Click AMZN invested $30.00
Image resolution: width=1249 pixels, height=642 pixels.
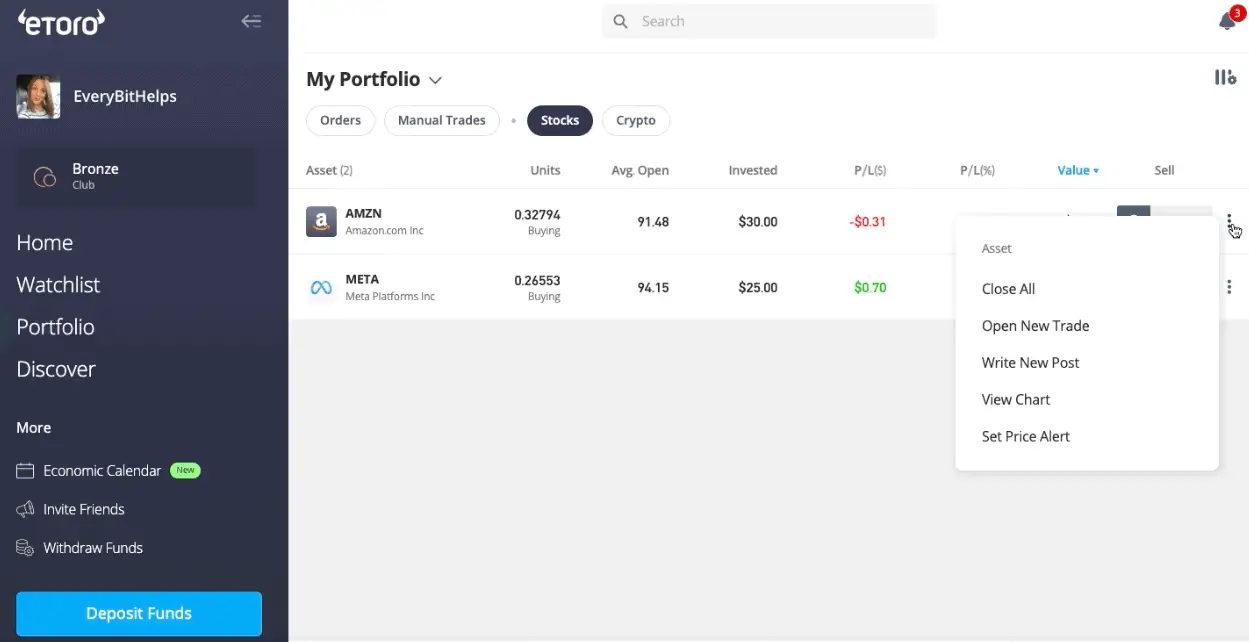(758, 221)
